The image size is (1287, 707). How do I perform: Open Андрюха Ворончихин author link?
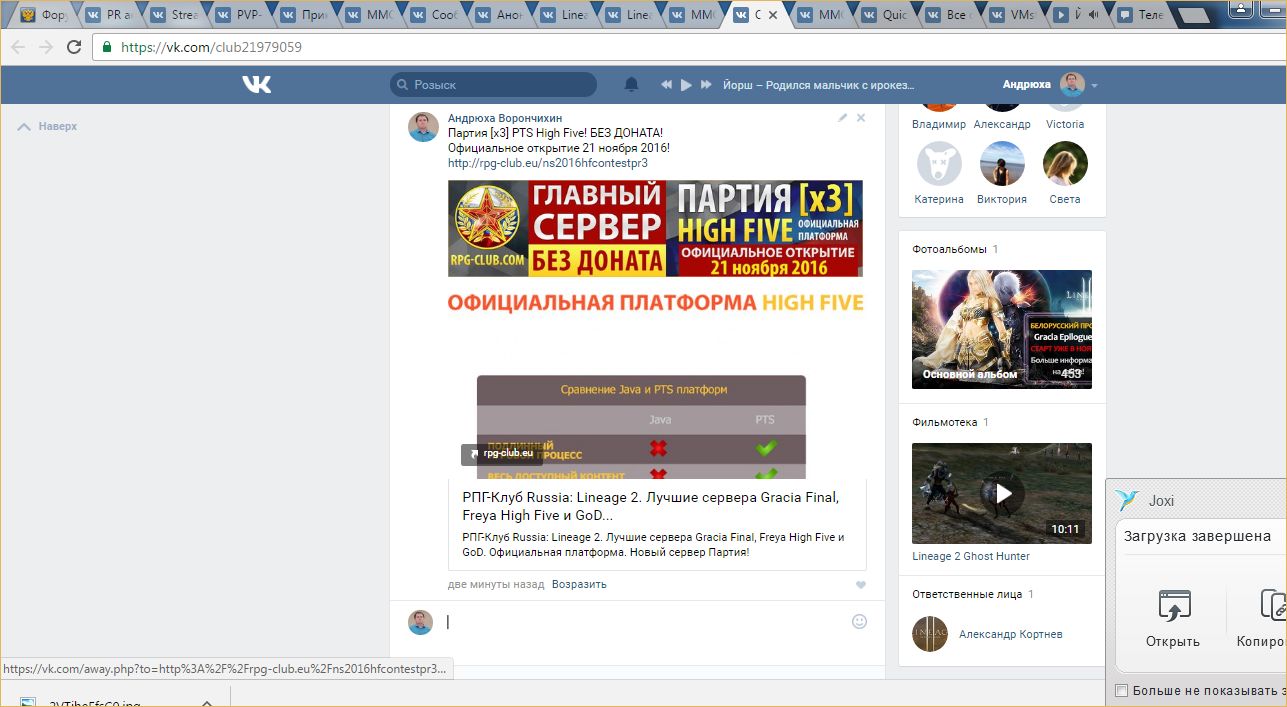point(505,118)
